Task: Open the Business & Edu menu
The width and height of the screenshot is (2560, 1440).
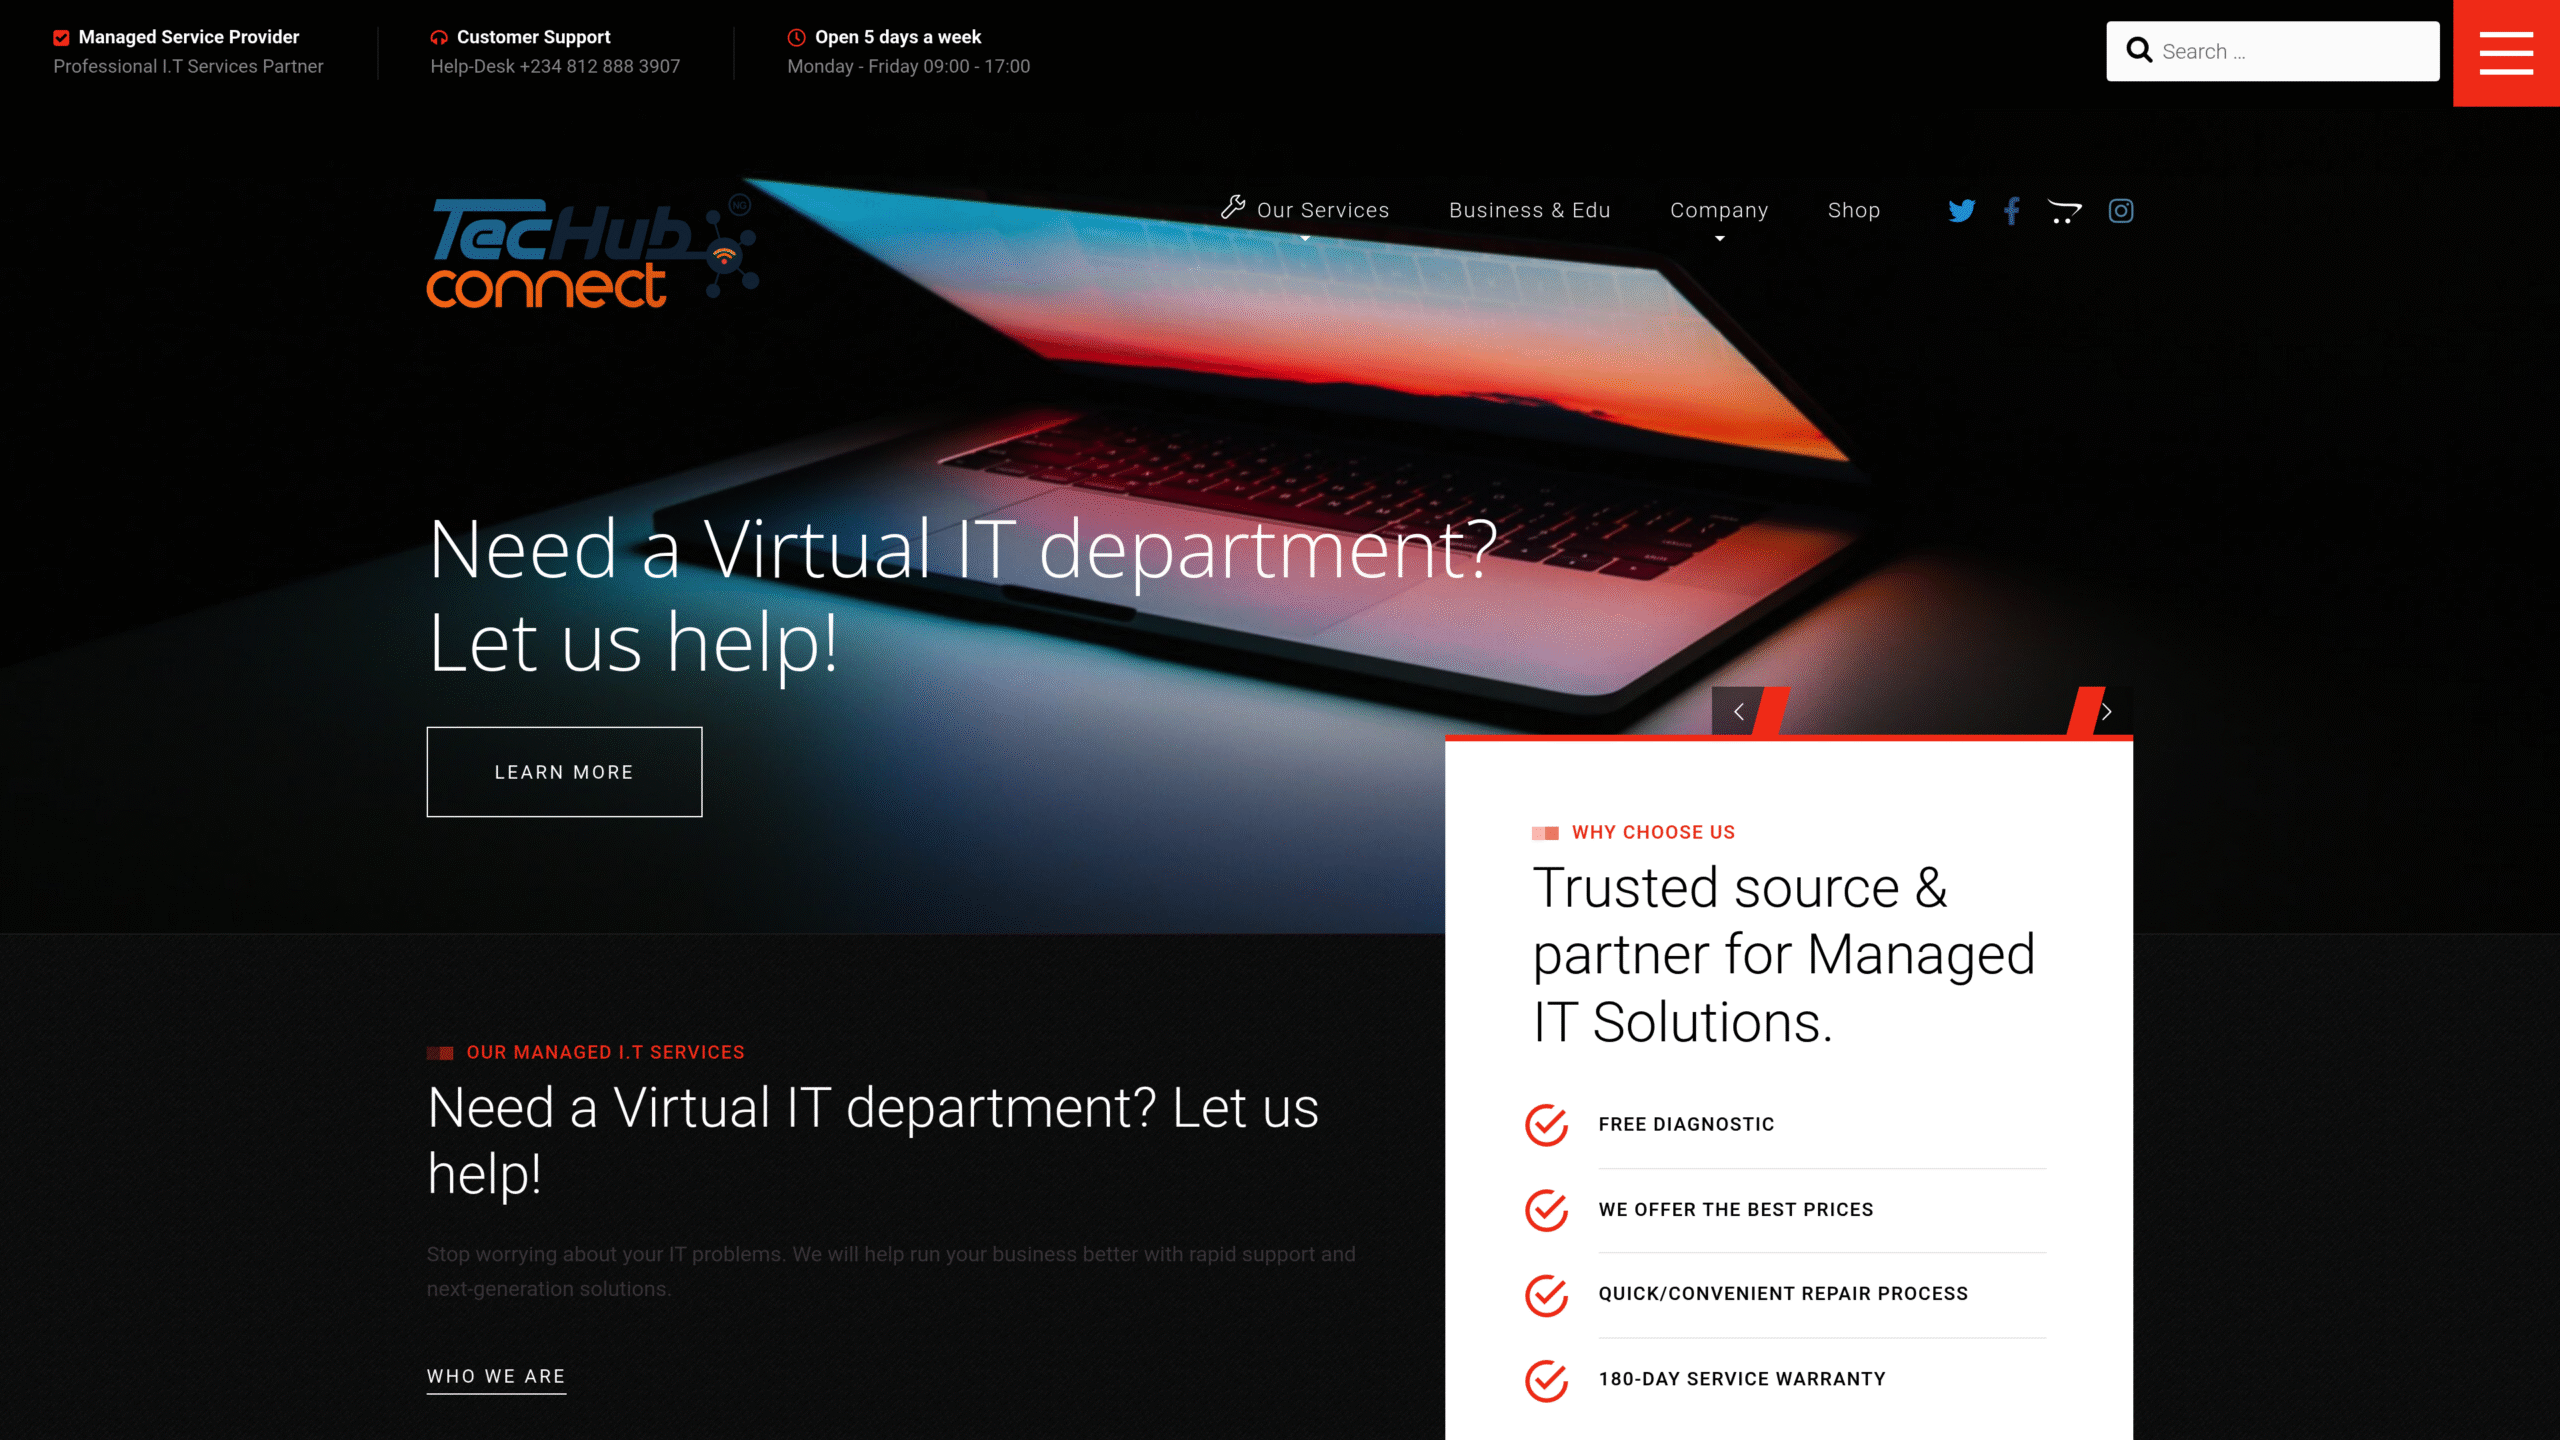Action: 1529,211
